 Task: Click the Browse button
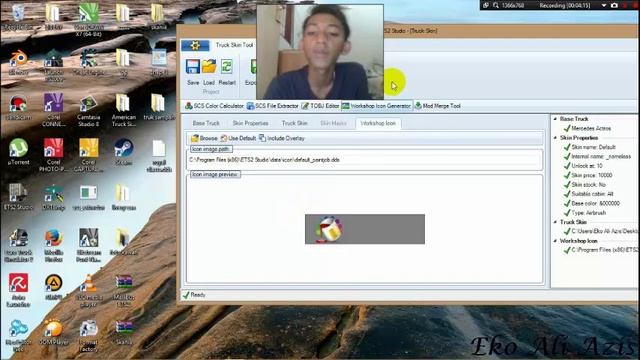point(204,138)
